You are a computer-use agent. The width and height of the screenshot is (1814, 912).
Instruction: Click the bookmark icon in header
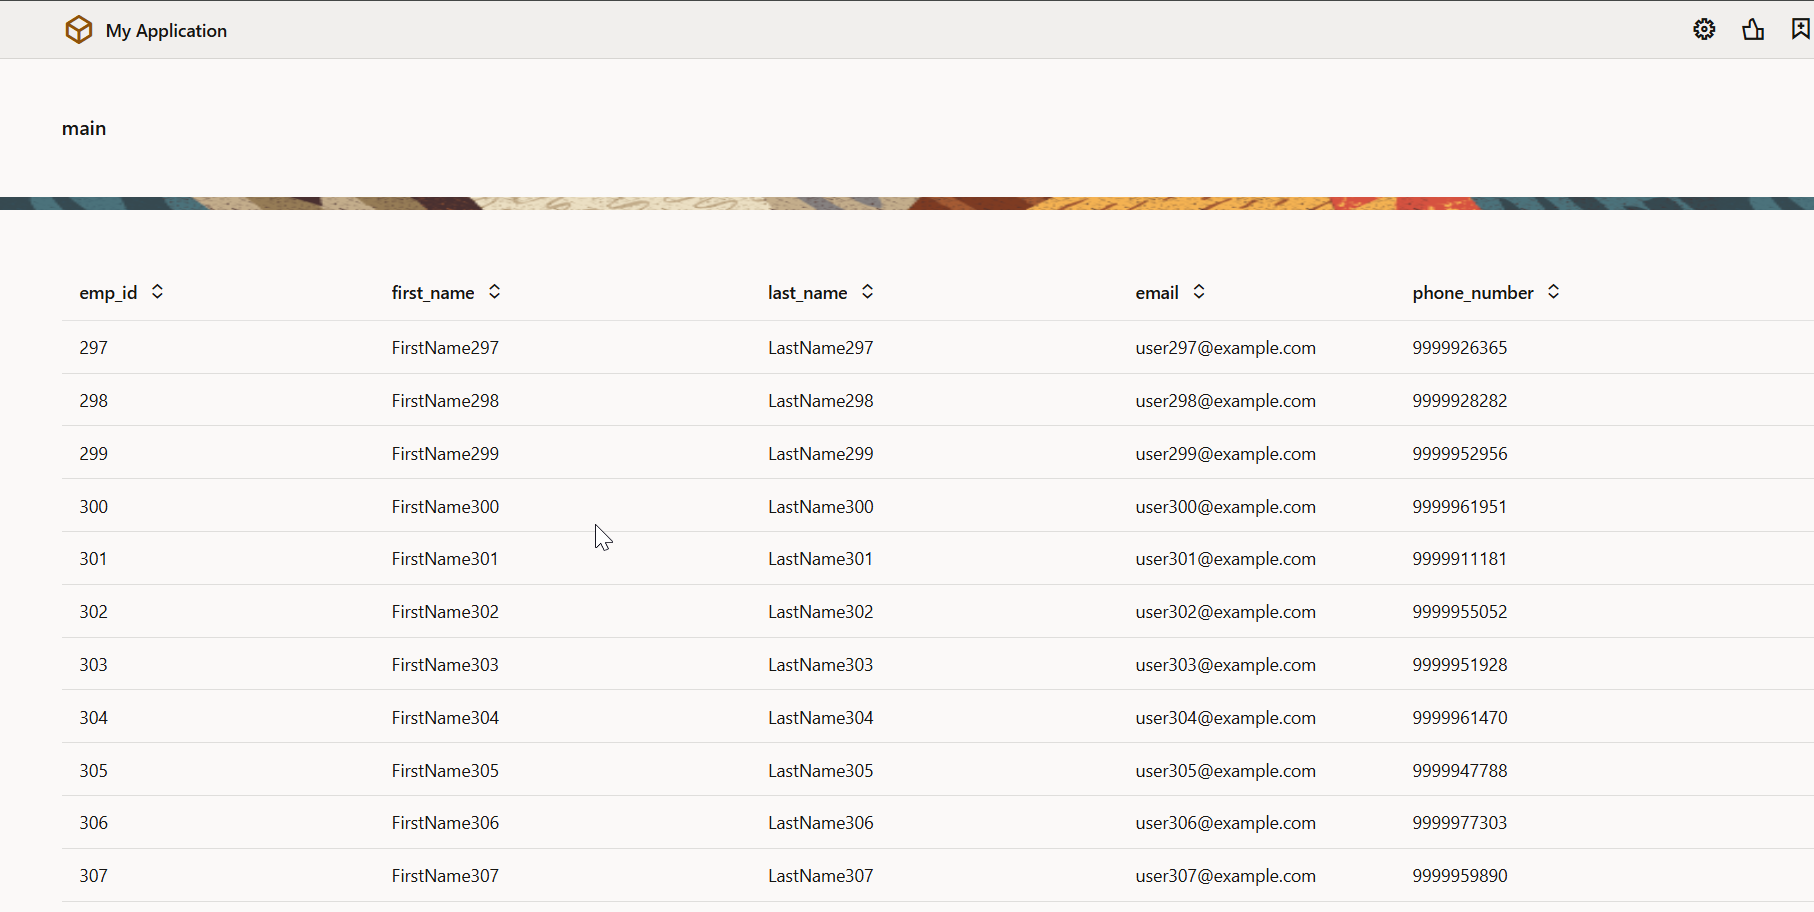(1800, 29)
